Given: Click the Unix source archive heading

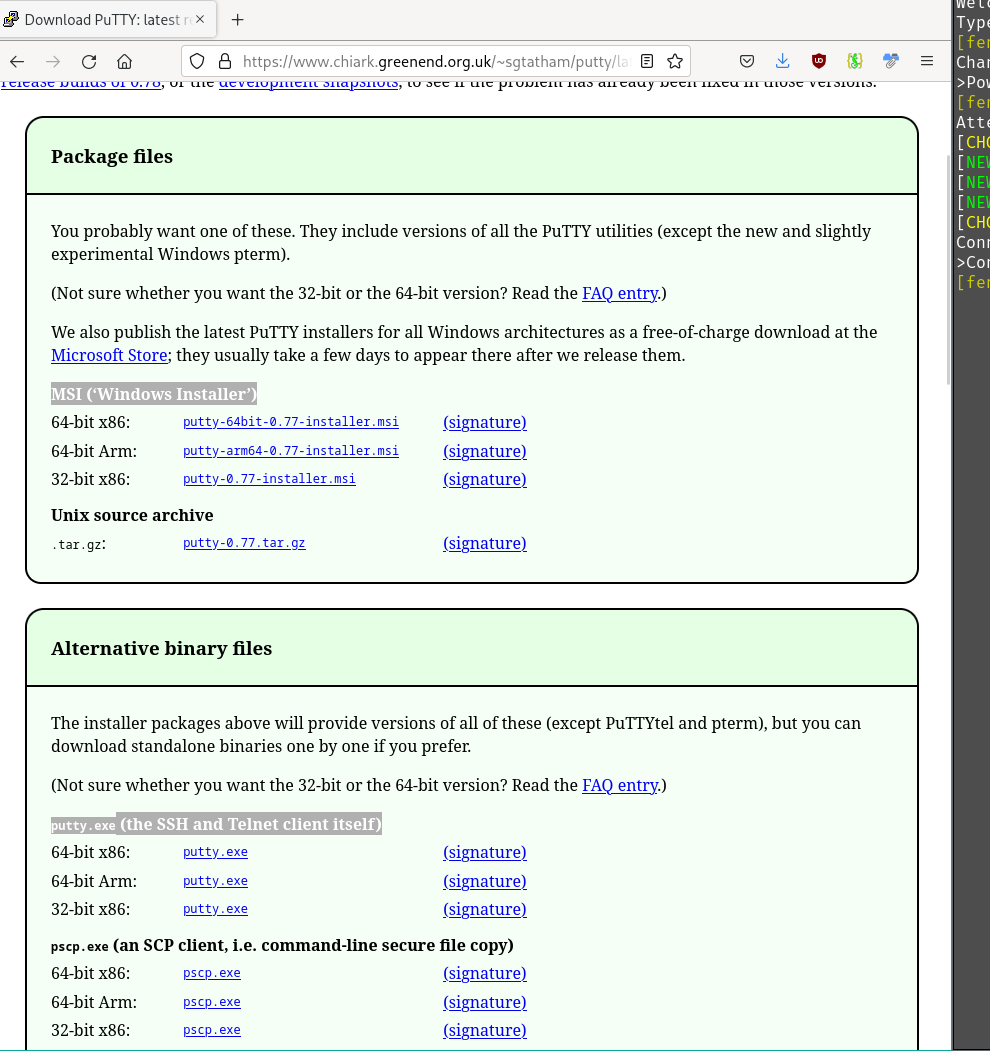Looking at the screenshot, I should coord(132,515).
